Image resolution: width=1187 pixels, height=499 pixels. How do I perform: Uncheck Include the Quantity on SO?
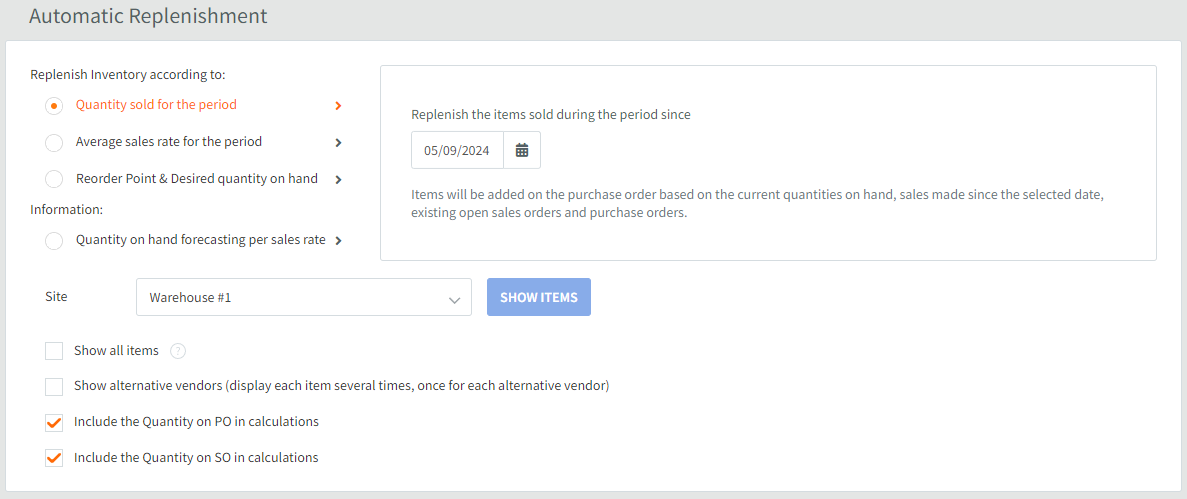(x=54, y=458)
